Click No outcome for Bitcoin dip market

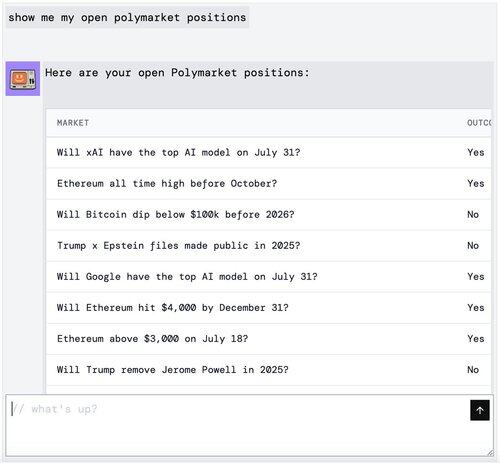pos(473,215)
